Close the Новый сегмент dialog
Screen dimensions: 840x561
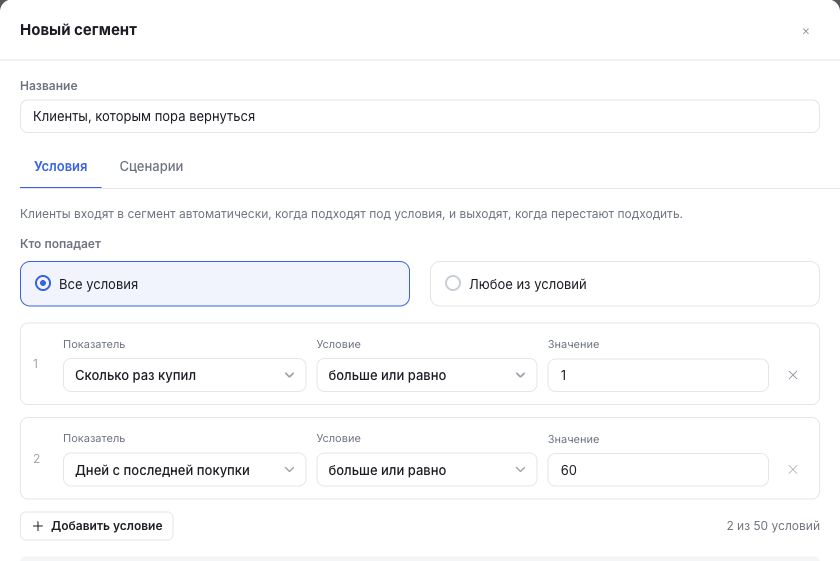(805, 32)
